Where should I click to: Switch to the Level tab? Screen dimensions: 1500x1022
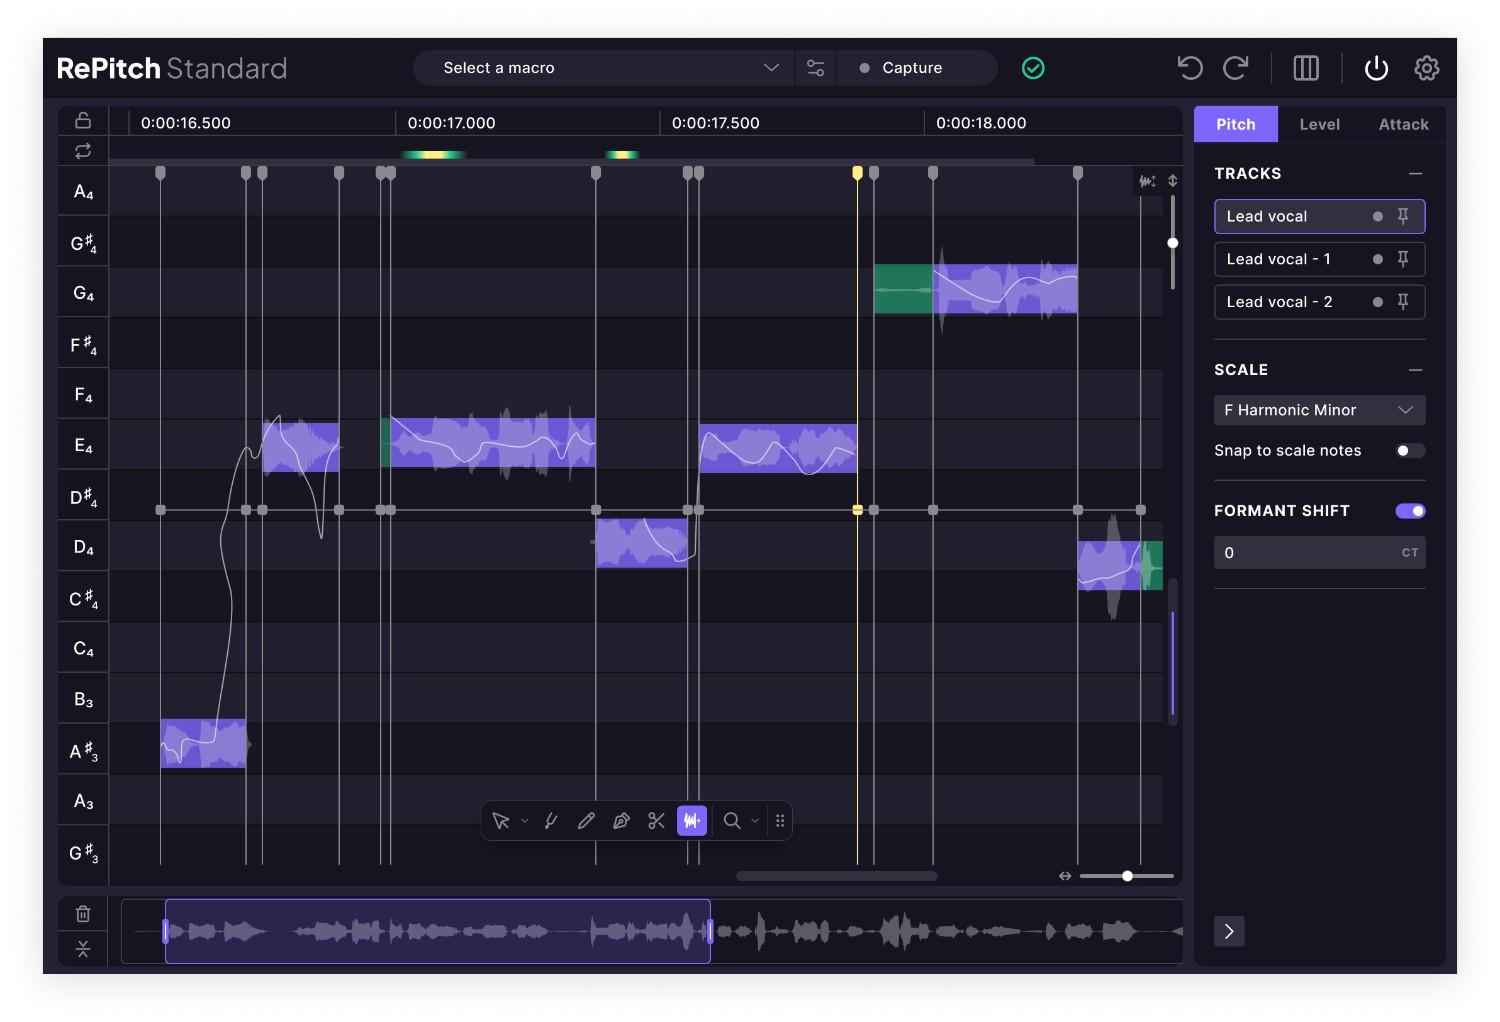pos(1319,124)
